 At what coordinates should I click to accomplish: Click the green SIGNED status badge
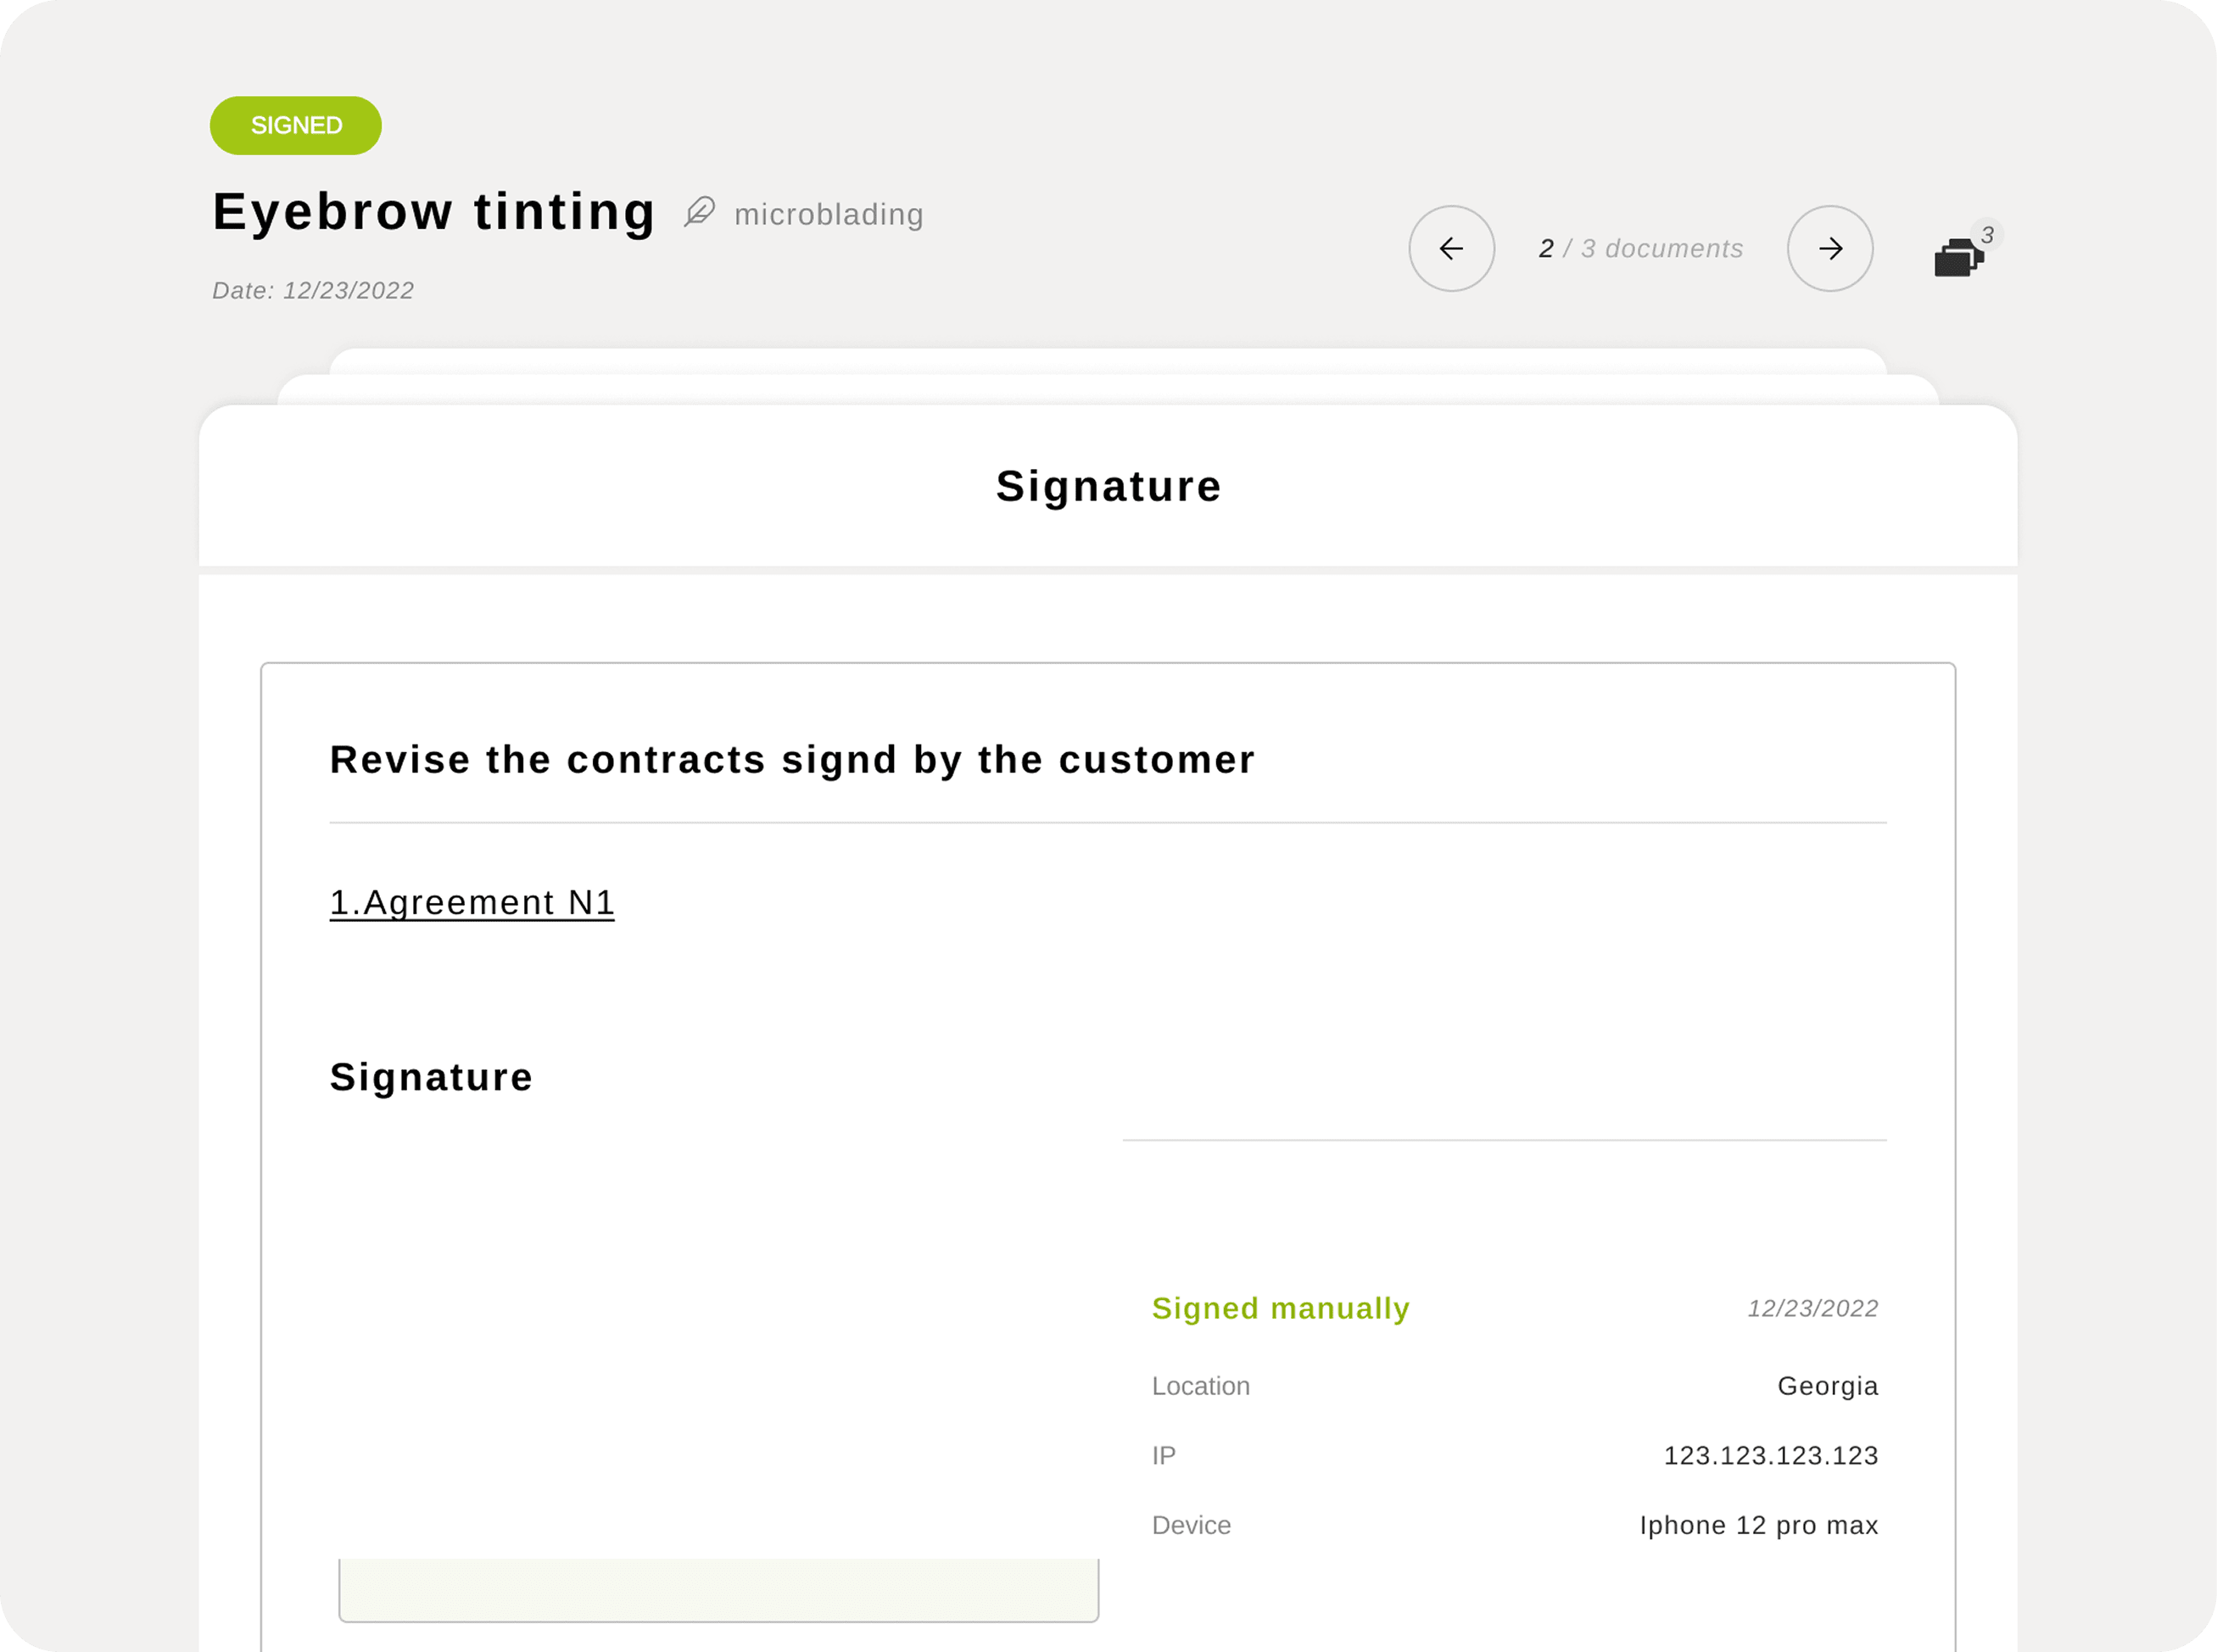(x=295, y=125)
